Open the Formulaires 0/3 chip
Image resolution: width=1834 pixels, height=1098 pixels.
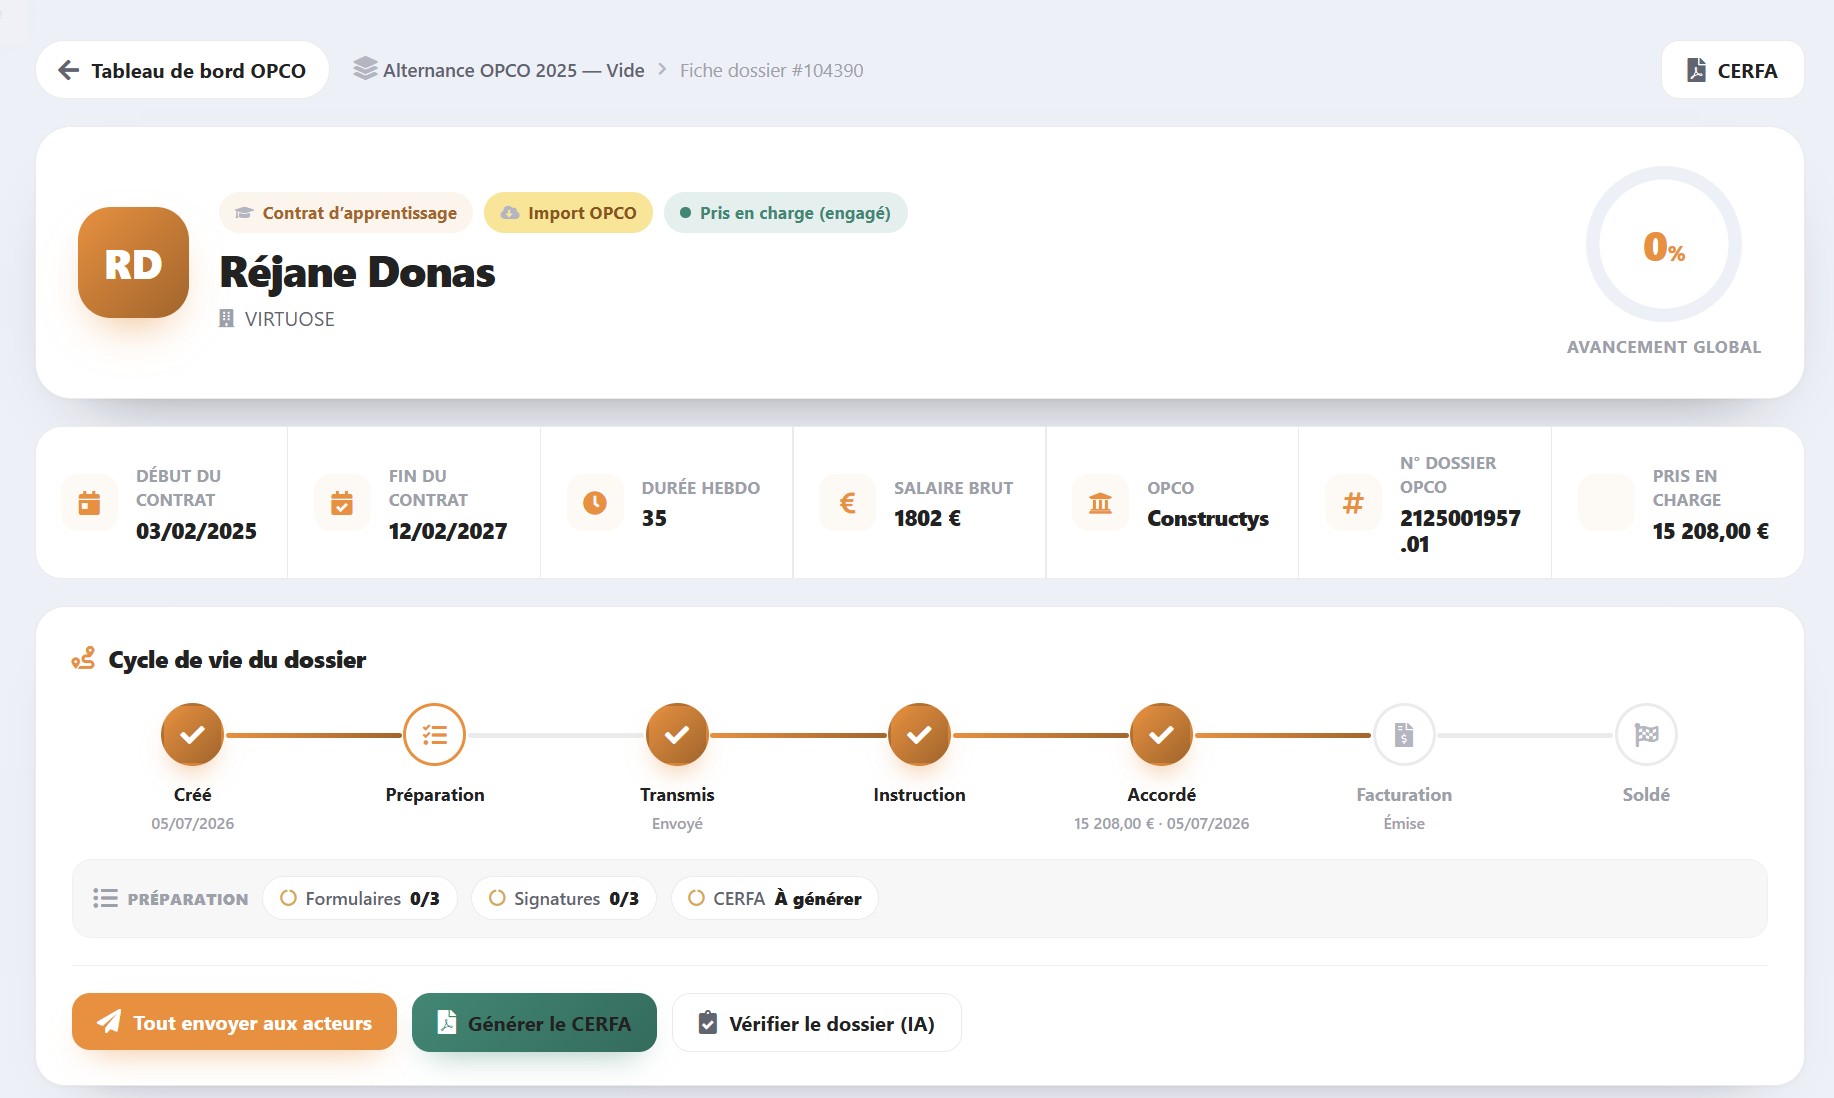tap(360, 898)
